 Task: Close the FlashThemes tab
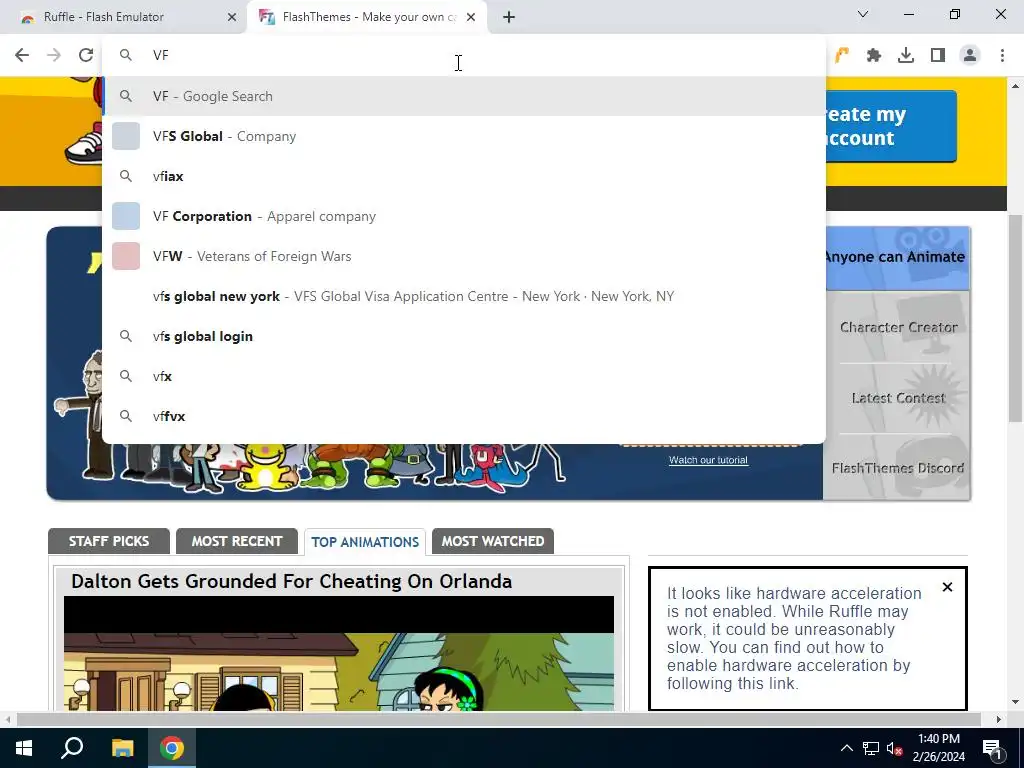tap(471, 17)
